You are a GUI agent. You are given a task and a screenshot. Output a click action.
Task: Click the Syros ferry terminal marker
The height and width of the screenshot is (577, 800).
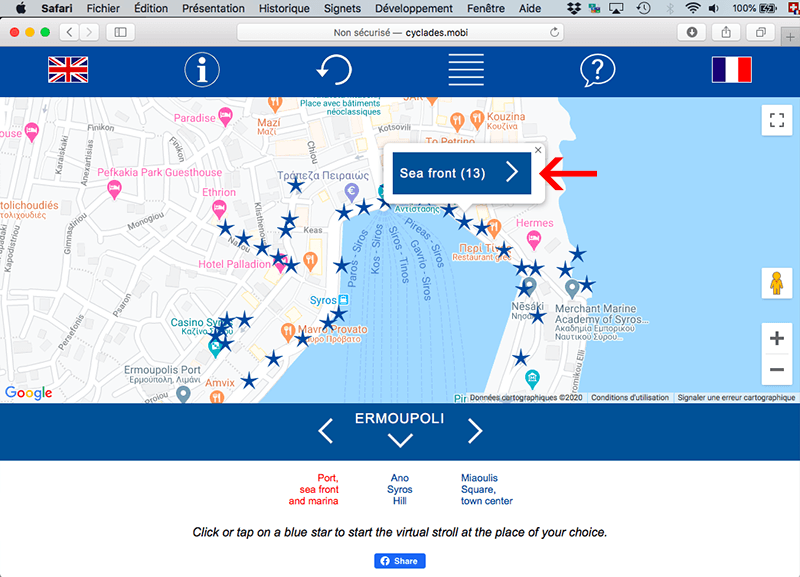coord(344,299)
